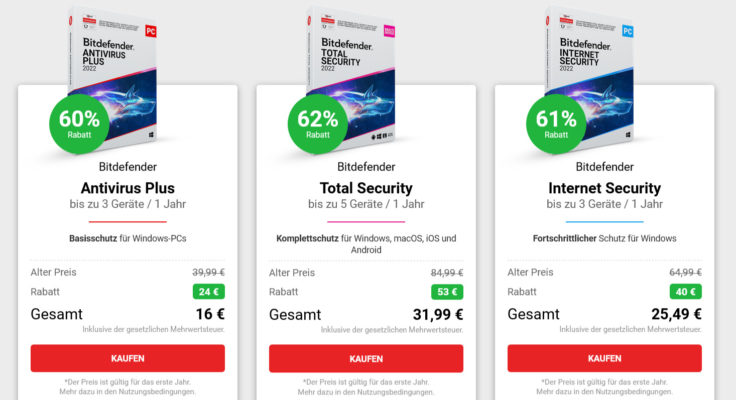The width and height of the screenshot is (736, 400).
Task: Click the 62% Rabatt green badge
Action: (x=318, y=124)
